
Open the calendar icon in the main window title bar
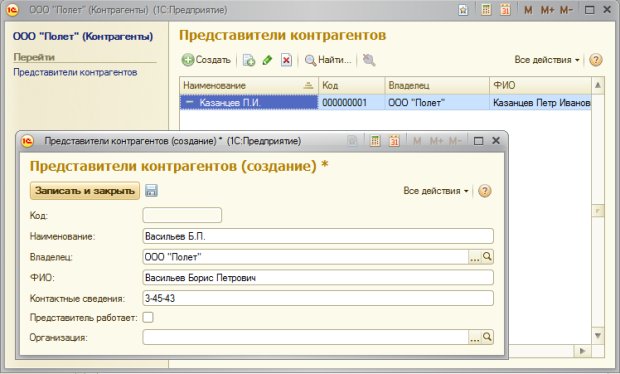[x=505, y=10]
